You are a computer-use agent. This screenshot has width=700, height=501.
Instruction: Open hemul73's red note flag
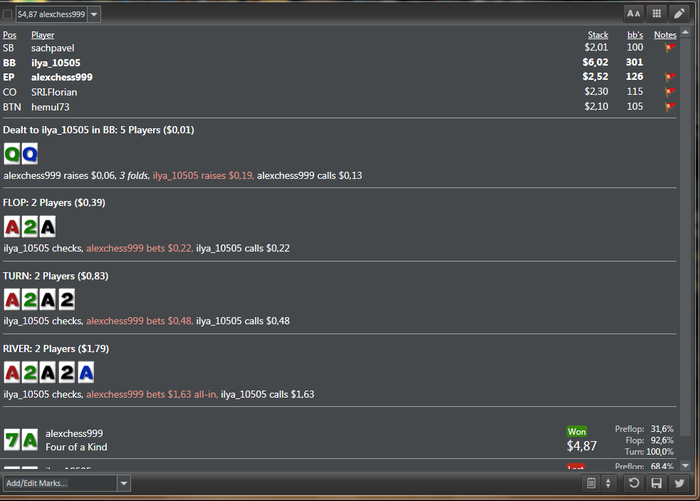(670, 107)
